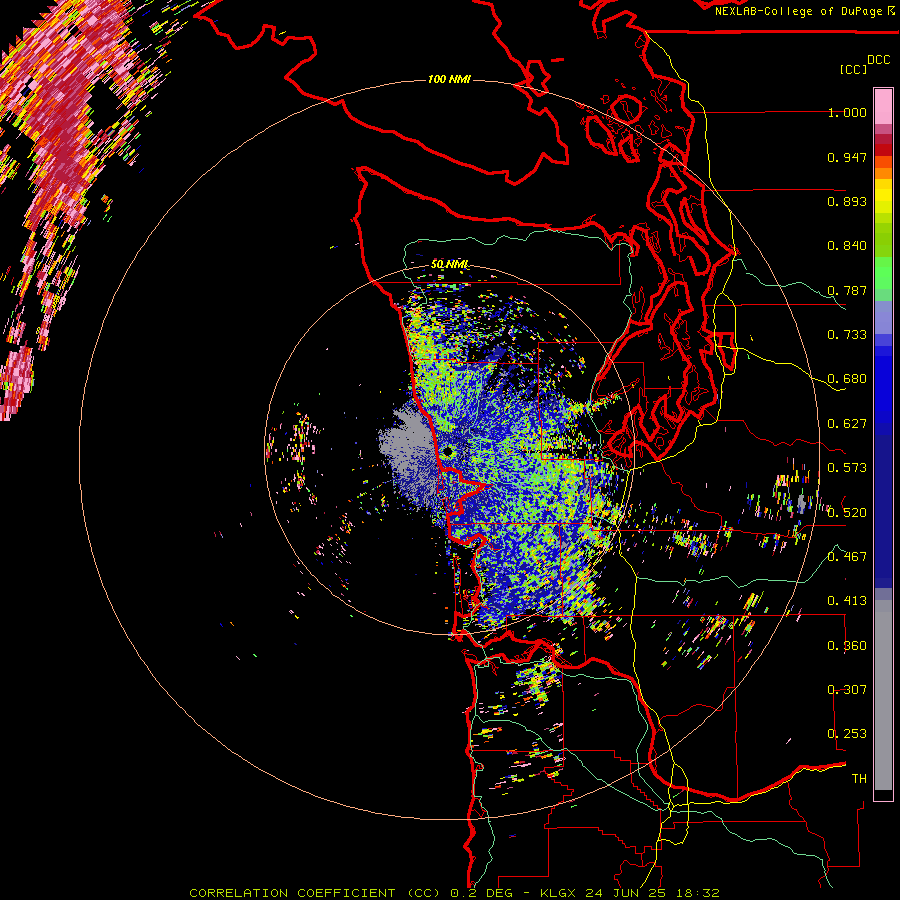Click the pink top segment of color bar
The width and height of the screenshot is (900, 900).
click(x=883, y=107)
